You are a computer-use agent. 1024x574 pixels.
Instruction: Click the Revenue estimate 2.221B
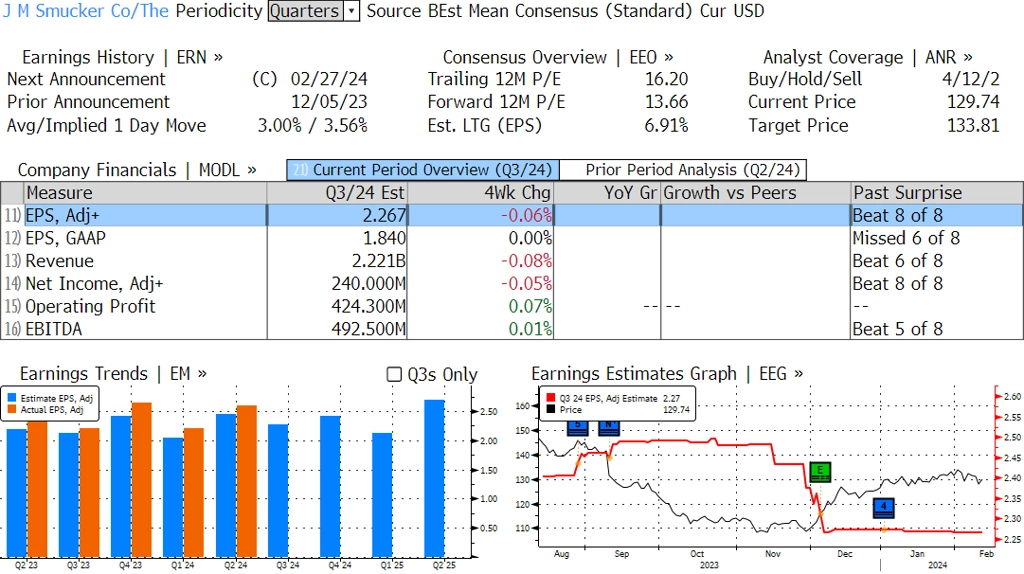coord(379,261)
